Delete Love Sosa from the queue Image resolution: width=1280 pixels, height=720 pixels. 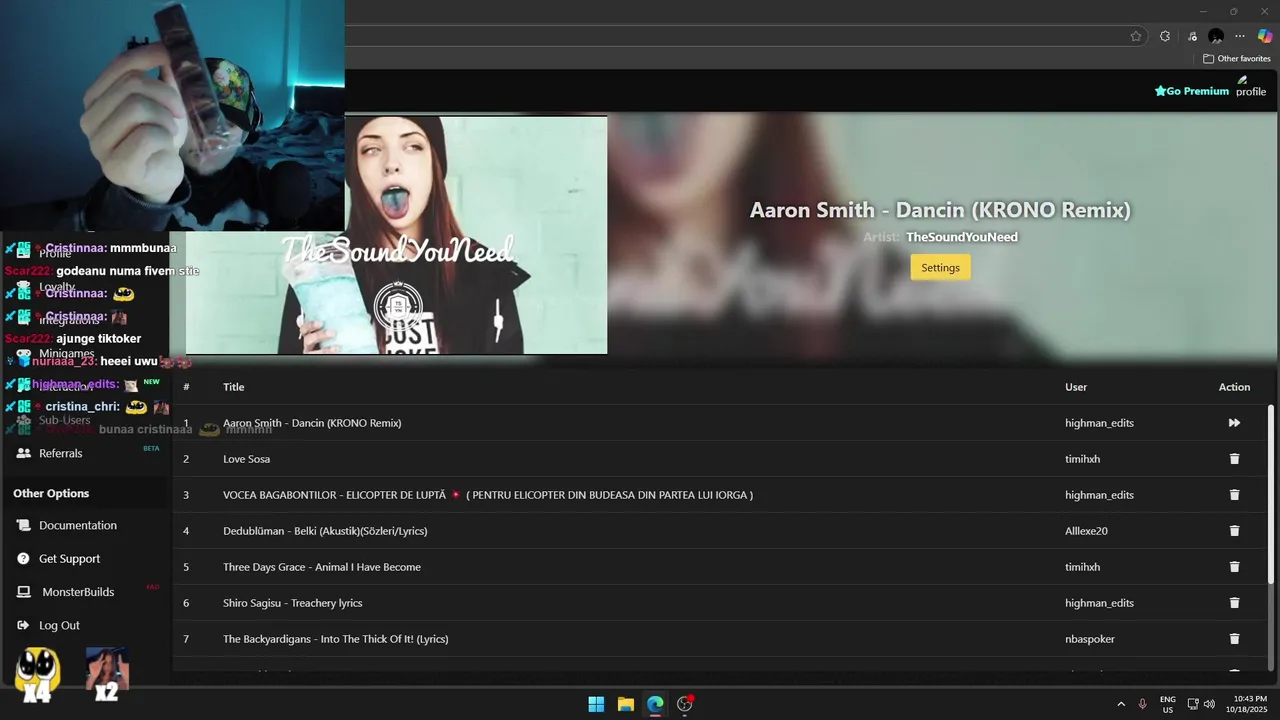pyautogui.click(x=1234, y=459)
